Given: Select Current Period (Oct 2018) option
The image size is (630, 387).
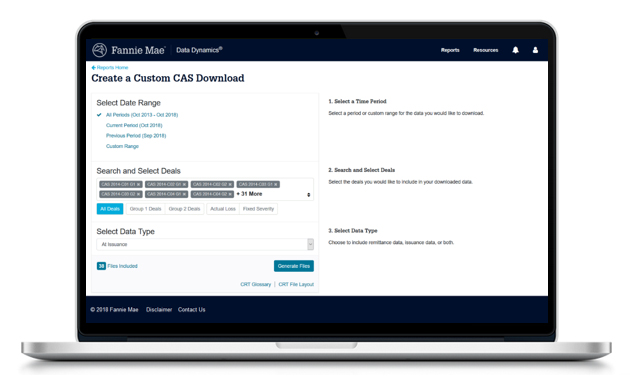Looking at the screenshot, I should [x=134, y=125].
